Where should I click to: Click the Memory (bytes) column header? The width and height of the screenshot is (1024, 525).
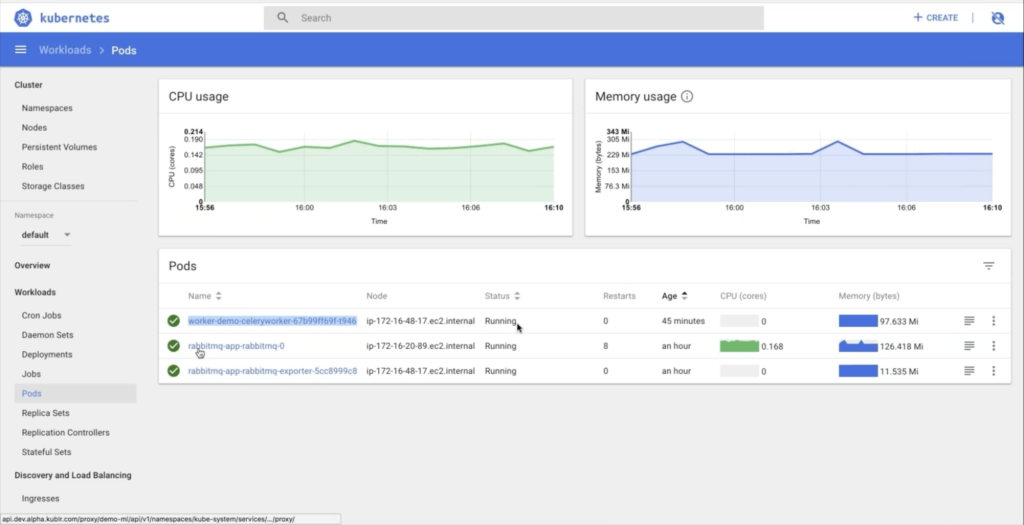tap(869, 296)
